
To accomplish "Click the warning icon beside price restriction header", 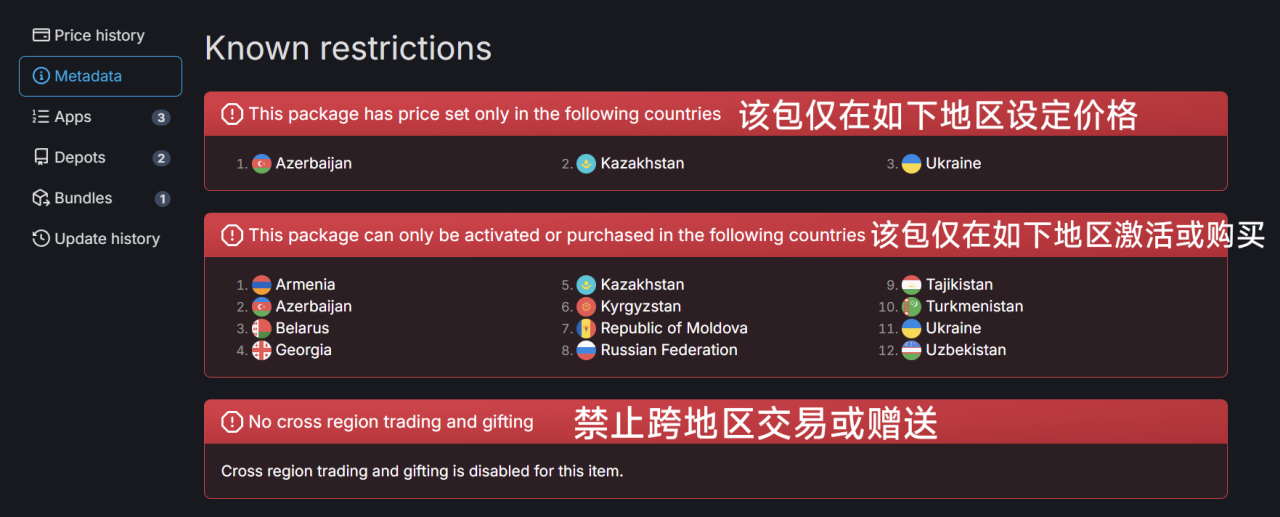I will pos(232,114).
